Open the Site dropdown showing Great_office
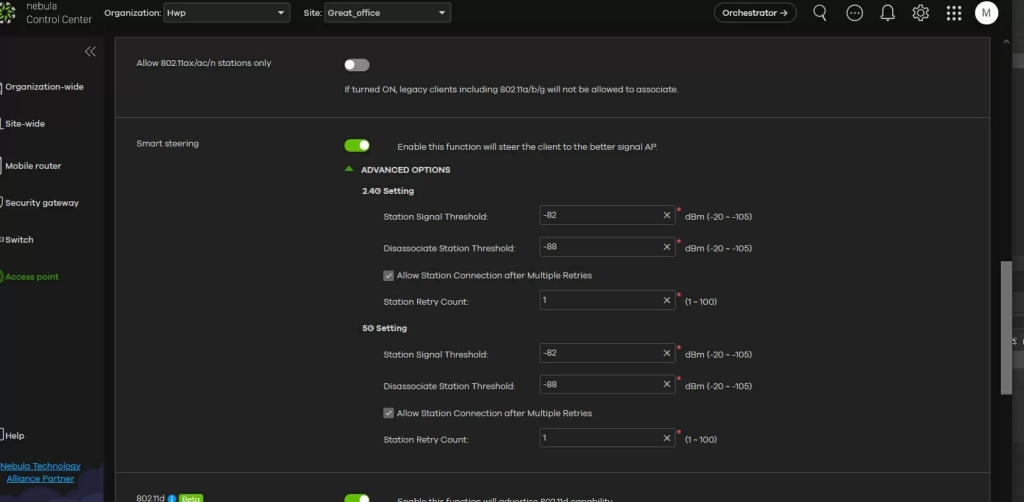The width and height of the screenshot is (1024, 502). tap(386, 13)
